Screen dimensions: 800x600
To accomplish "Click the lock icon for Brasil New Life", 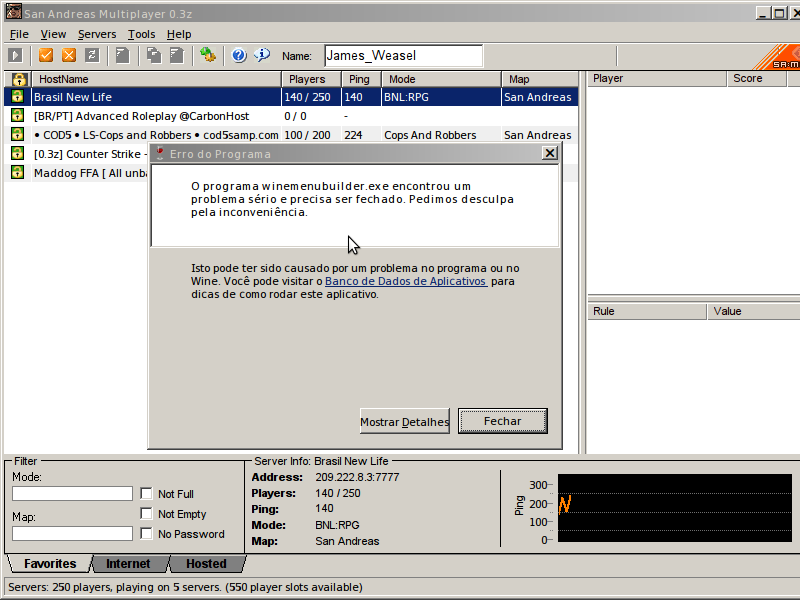I will point(17,96).
